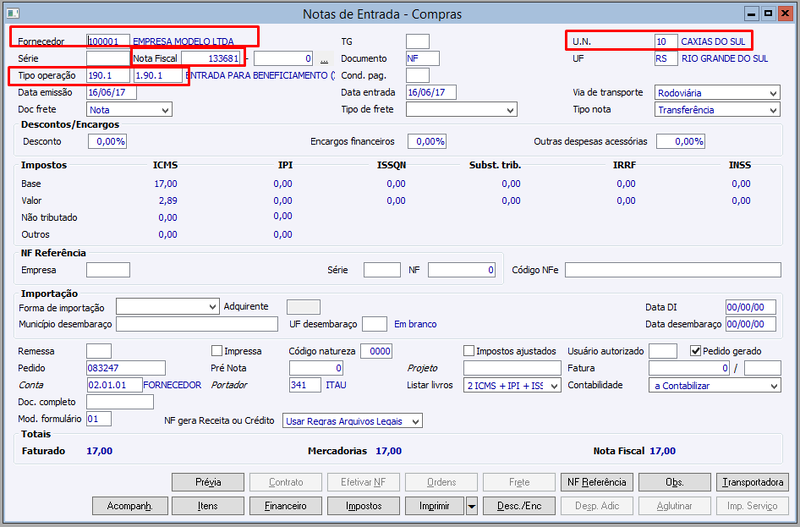800x527 pixels.
Task: Select the TG input field
Action: tap(418, 41)
